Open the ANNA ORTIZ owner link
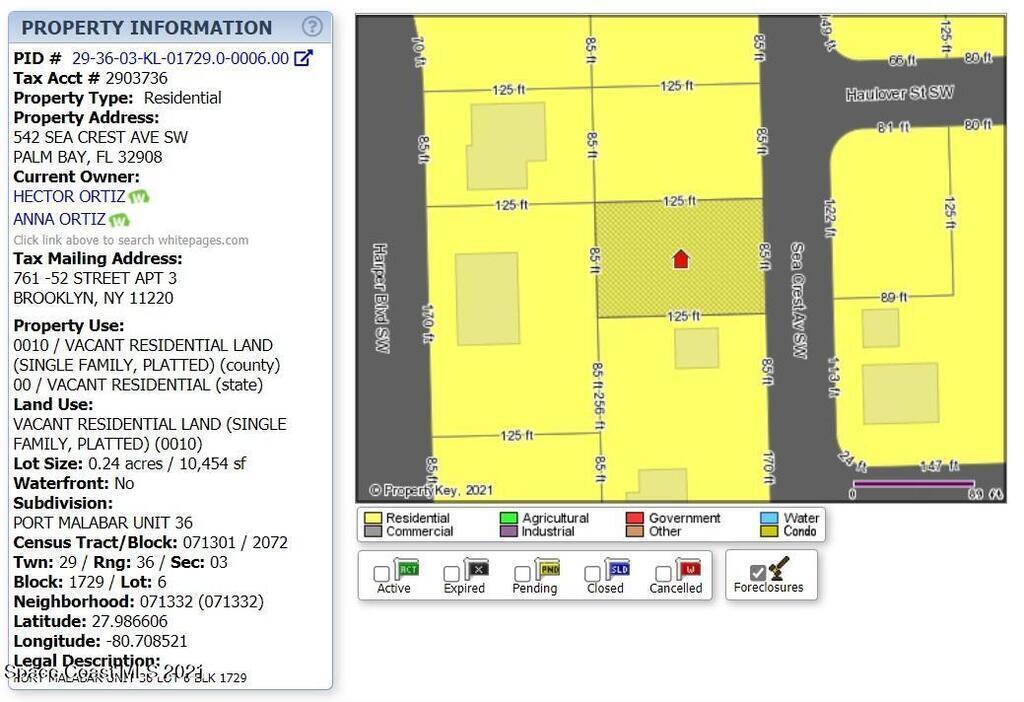 tap(59, 219)
